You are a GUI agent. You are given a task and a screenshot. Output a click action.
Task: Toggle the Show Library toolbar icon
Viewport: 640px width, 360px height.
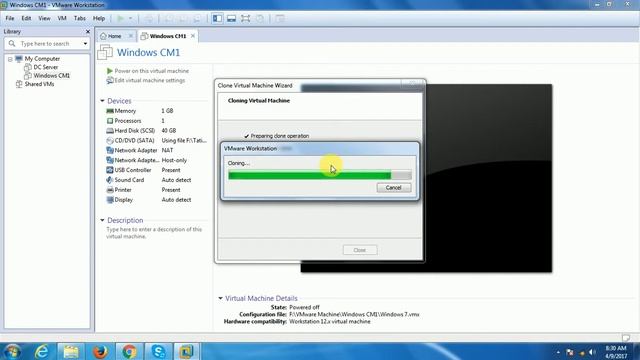pyautogui.click(x=217, y=18)
